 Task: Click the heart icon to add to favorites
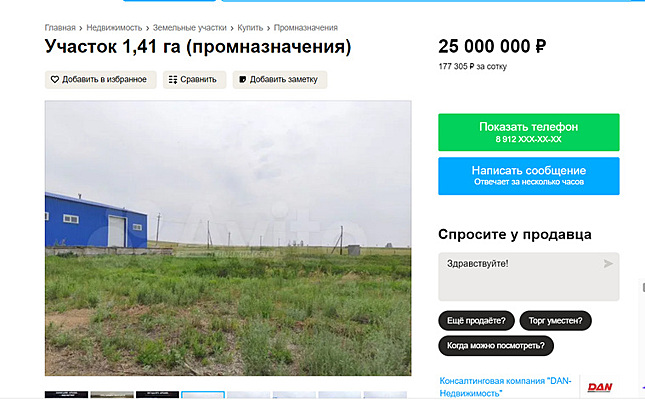click(55, 79)
